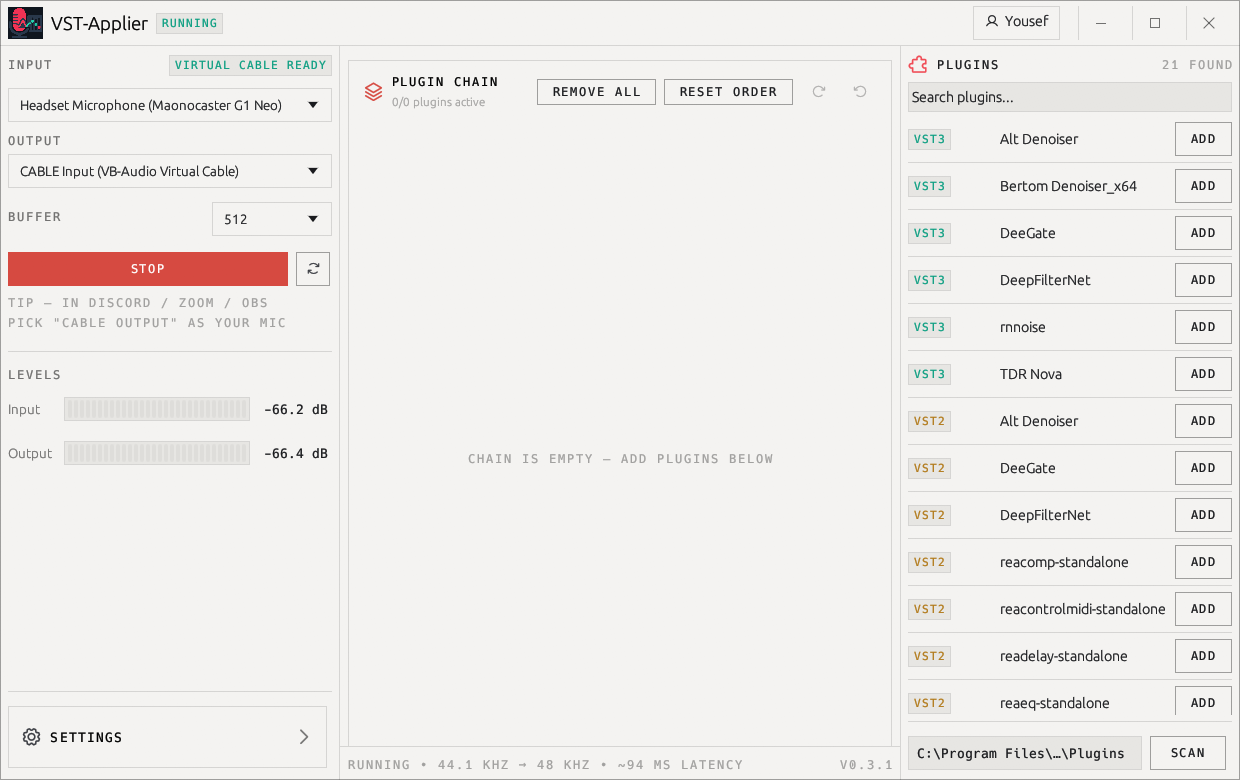Click the Remove All button
The image size is (1240, 780).
pos(596,92)
